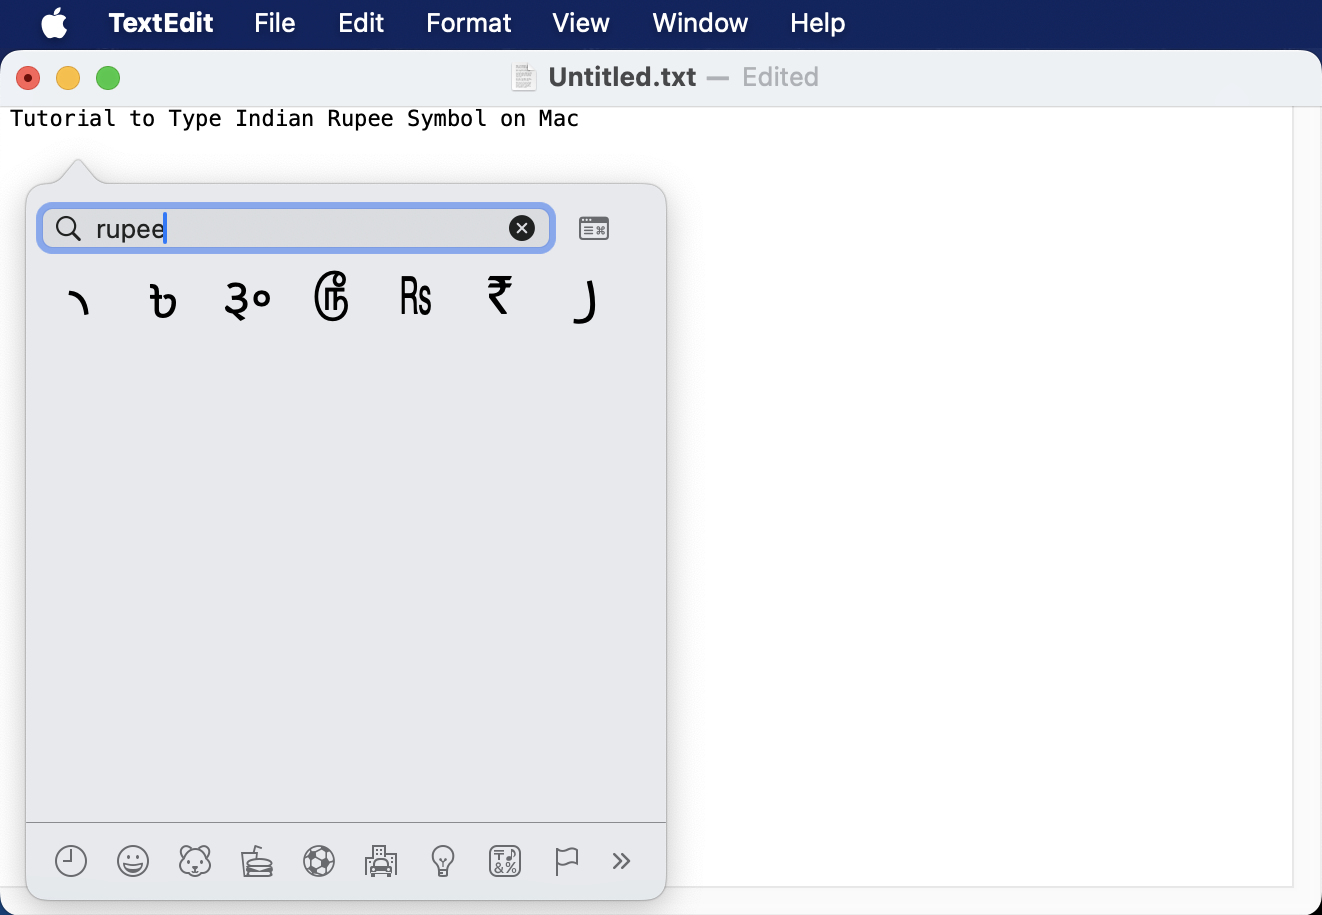Expand Character Viewer to full window view
Screen dimensions: 1322x915
[x=594, y=228]
